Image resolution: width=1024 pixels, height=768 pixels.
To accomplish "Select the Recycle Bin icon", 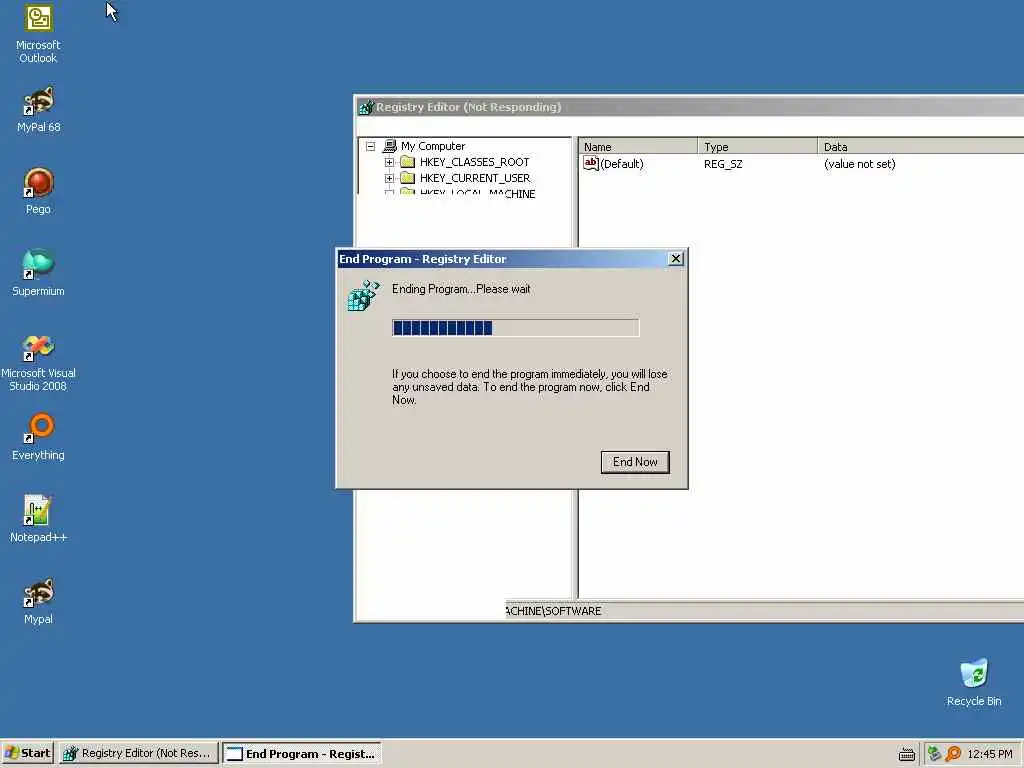I will pos(974,683).
